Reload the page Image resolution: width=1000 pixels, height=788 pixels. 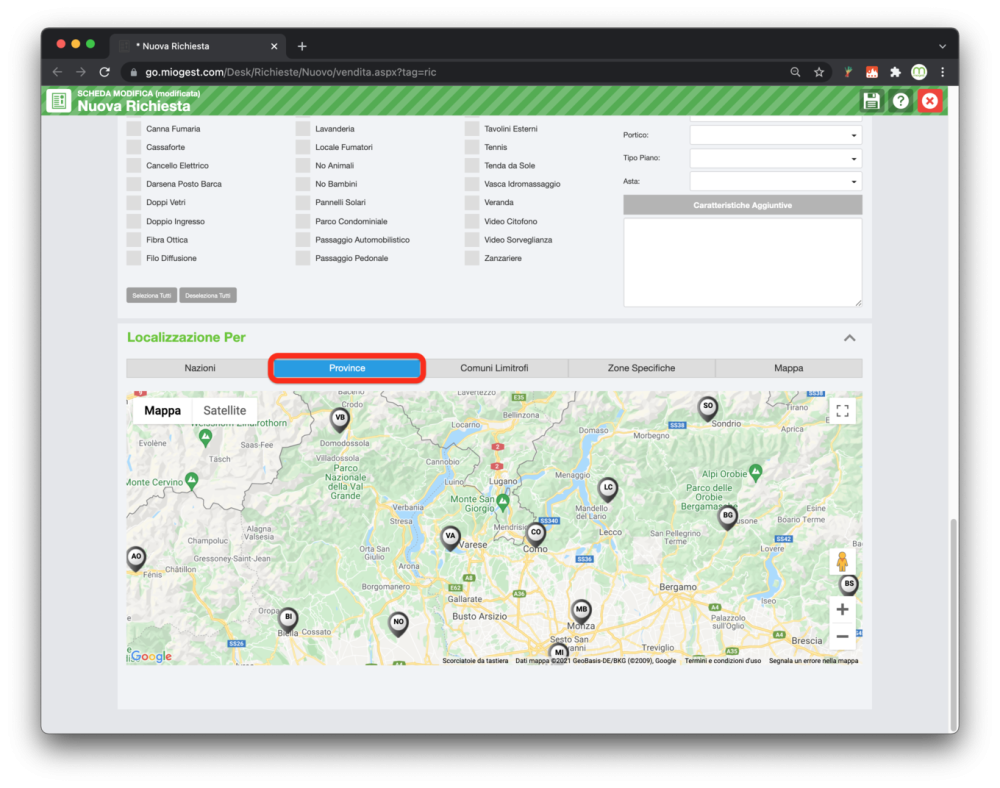105,72
